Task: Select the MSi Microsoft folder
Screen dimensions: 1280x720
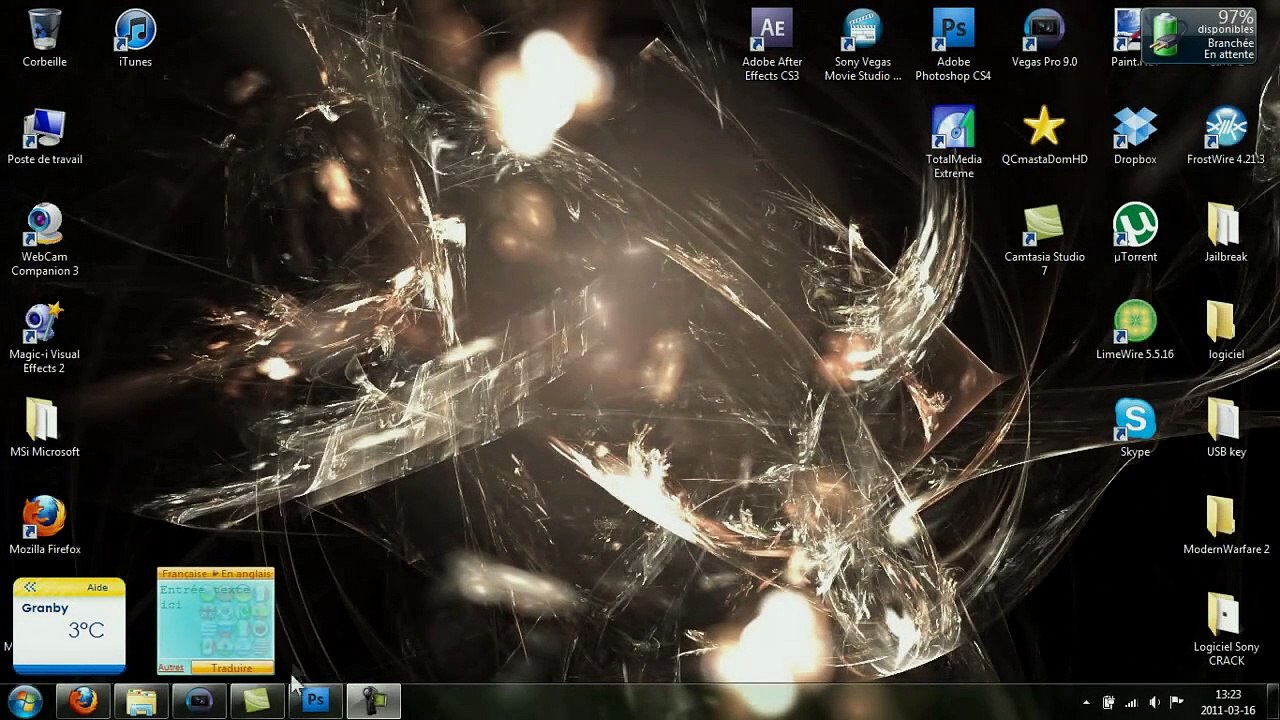Action: [x=44, y=429]
